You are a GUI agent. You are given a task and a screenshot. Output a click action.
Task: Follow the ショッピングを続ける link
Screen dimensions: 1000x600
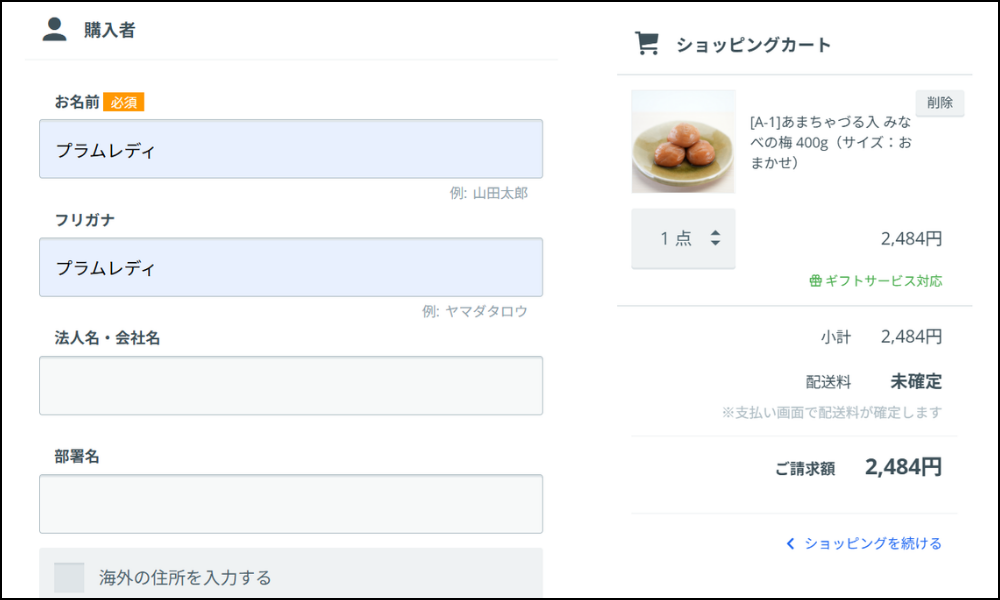click(x=873, y=544)
